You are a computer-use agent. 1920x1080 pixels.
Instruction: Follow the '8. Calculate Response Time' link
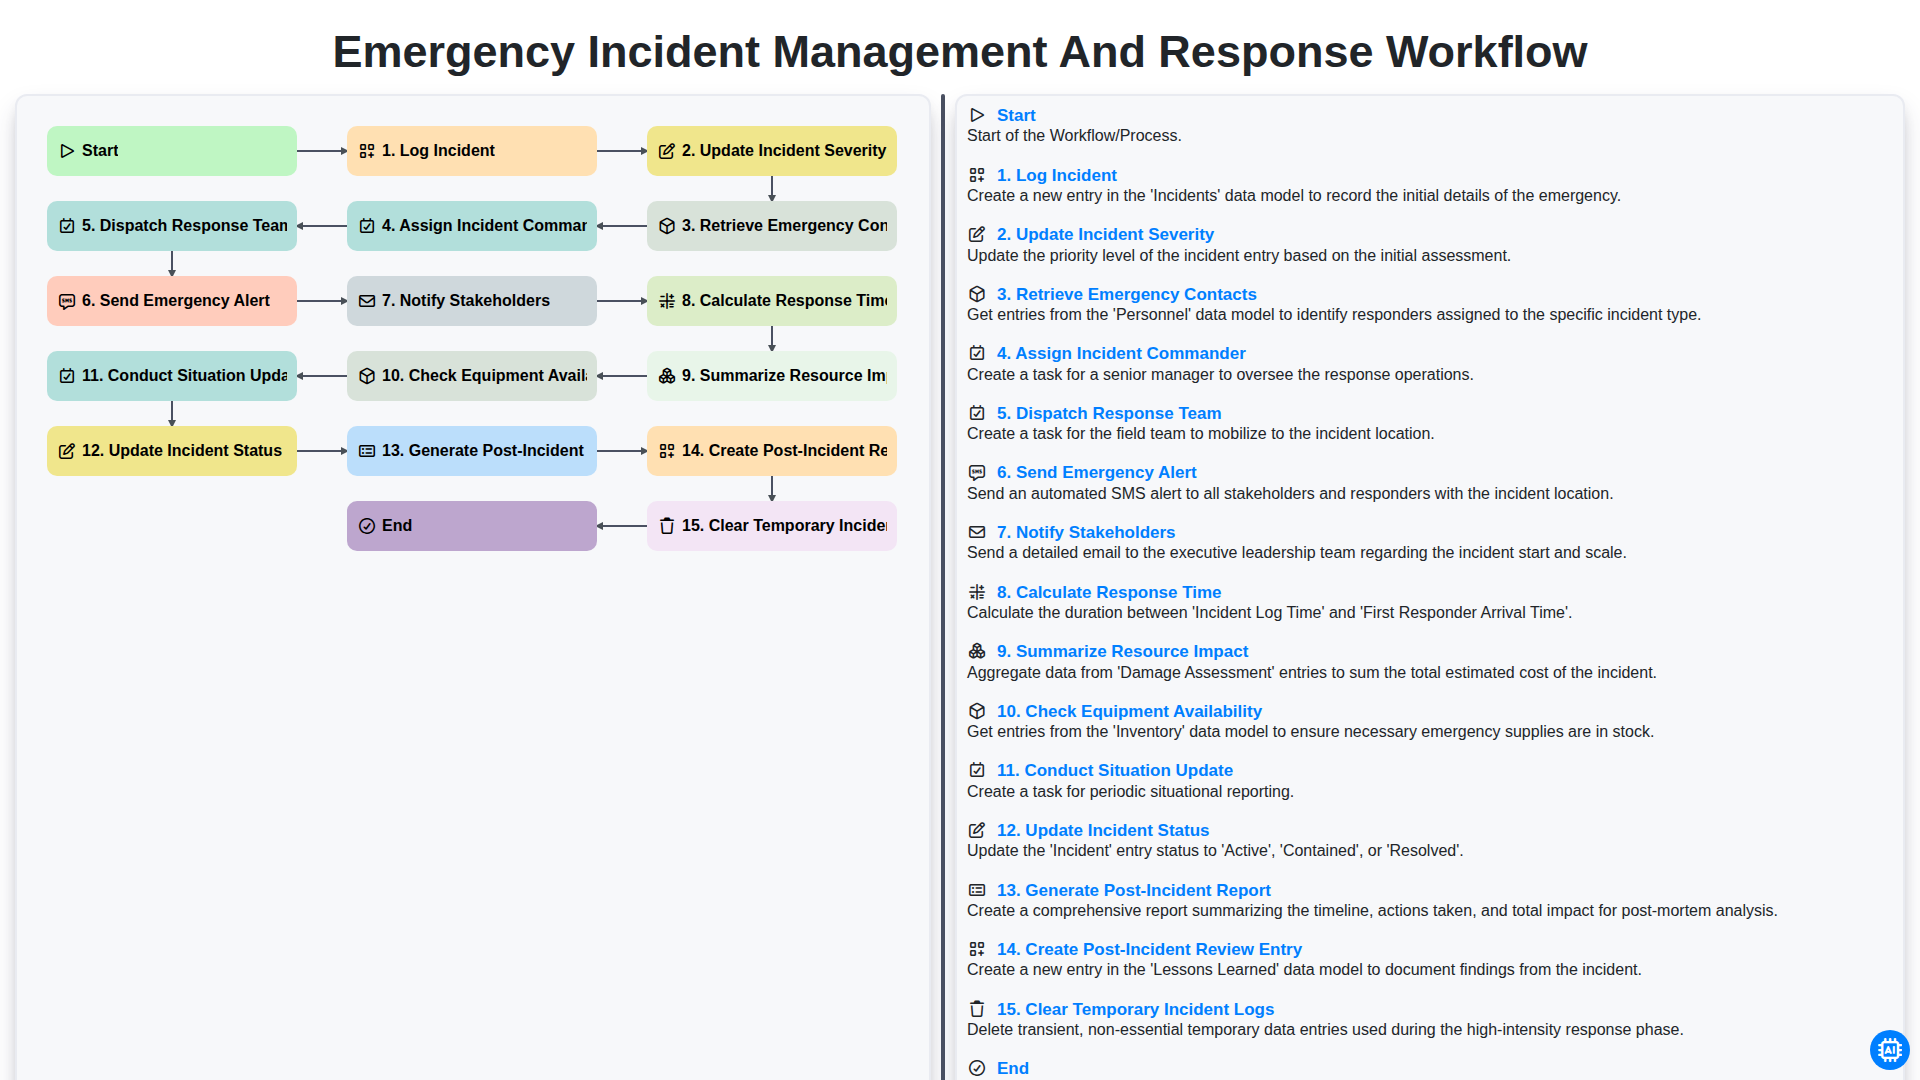[1109, 592]
